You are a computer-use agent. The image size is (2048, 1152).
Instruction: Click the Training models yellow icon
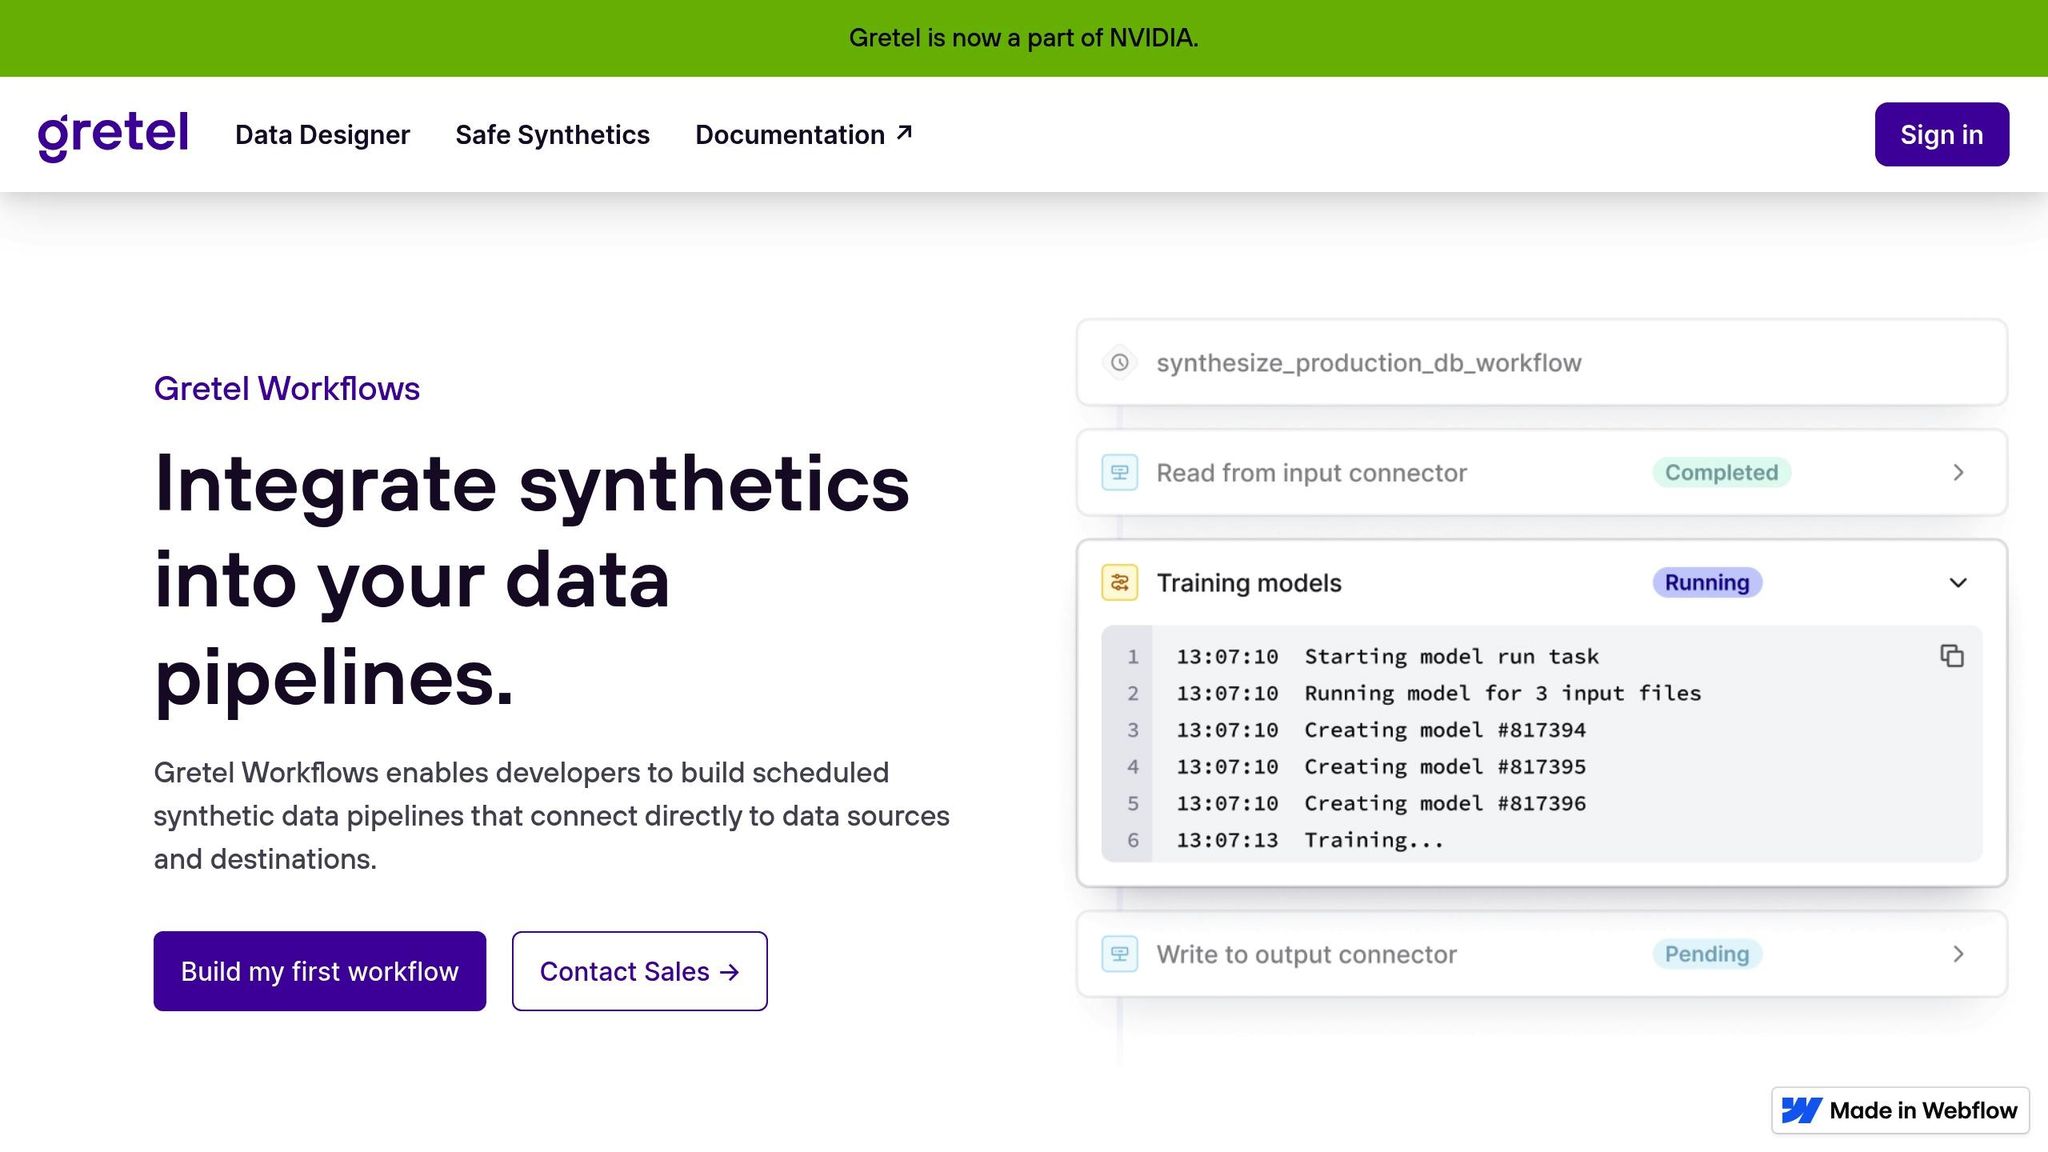1120,583
